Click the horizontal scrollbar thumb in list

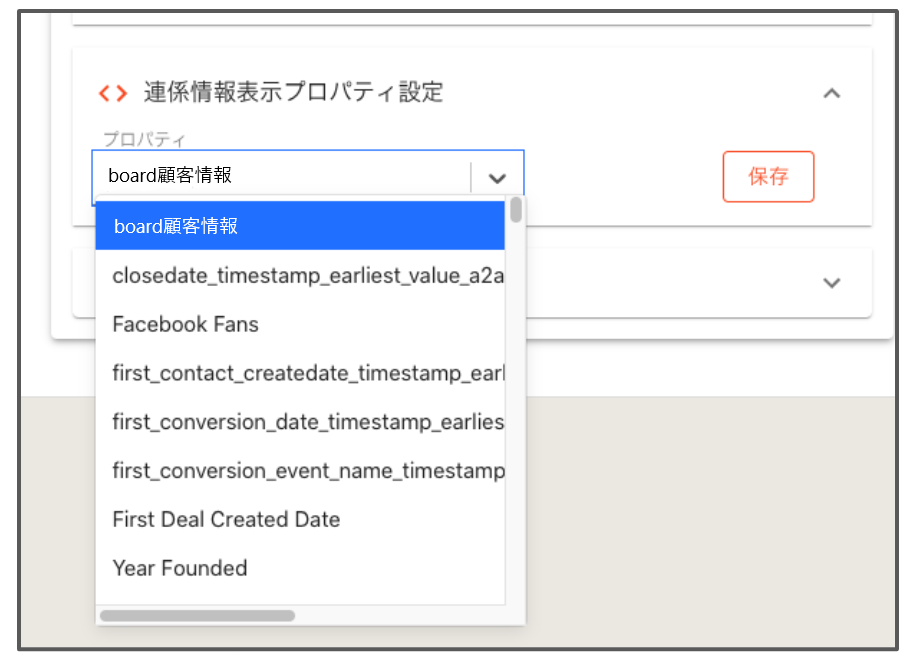point(197,616)
